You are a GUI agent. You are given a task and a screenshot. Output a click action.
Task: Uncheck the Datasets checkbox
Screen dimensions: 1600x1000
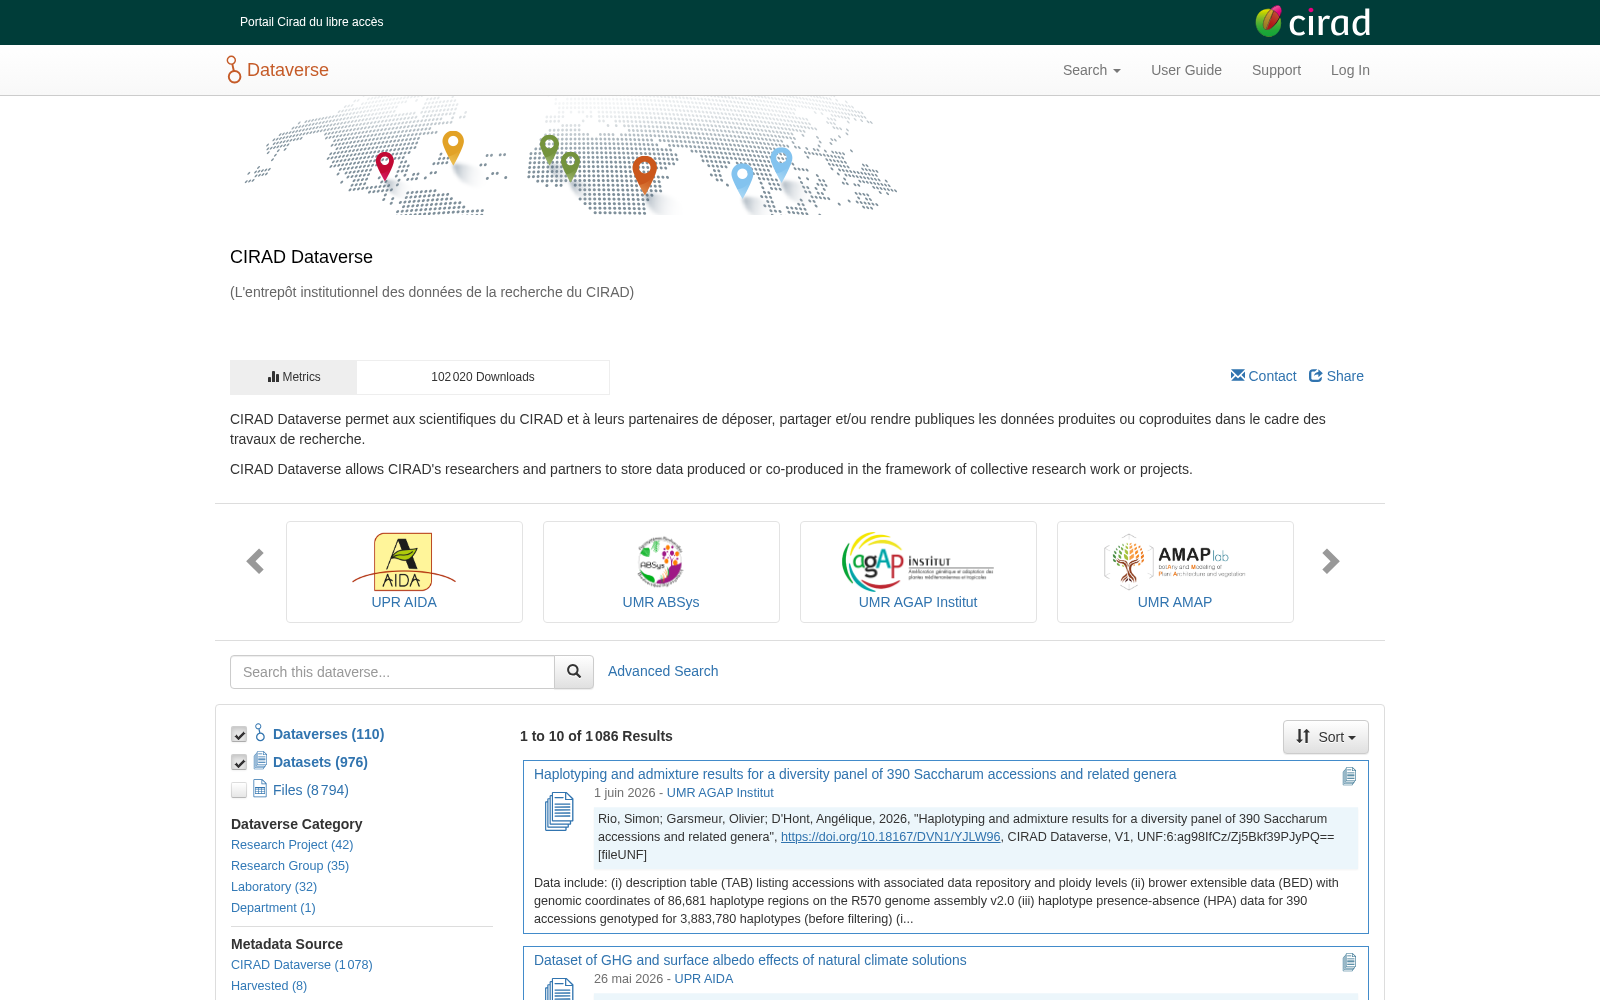coord(239,763)
